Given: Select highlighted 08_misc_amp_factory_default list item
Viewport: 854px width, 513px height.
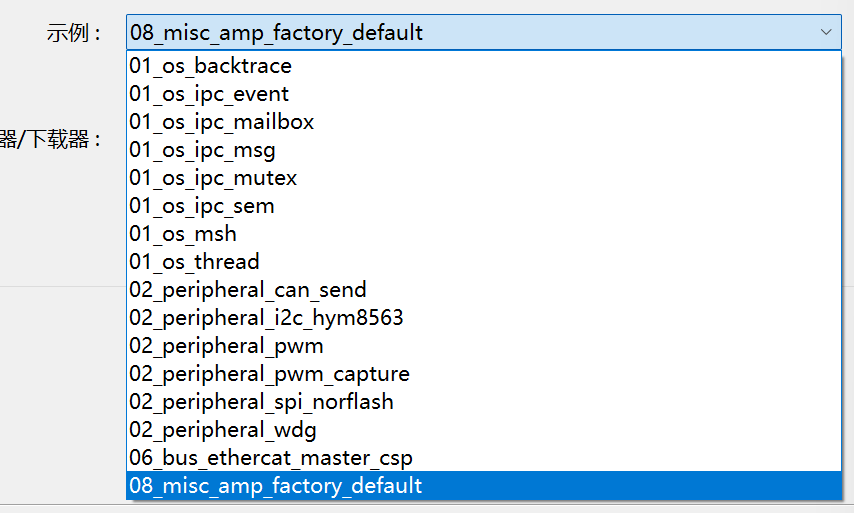Looking at the screenshot, I should [276, 486].
